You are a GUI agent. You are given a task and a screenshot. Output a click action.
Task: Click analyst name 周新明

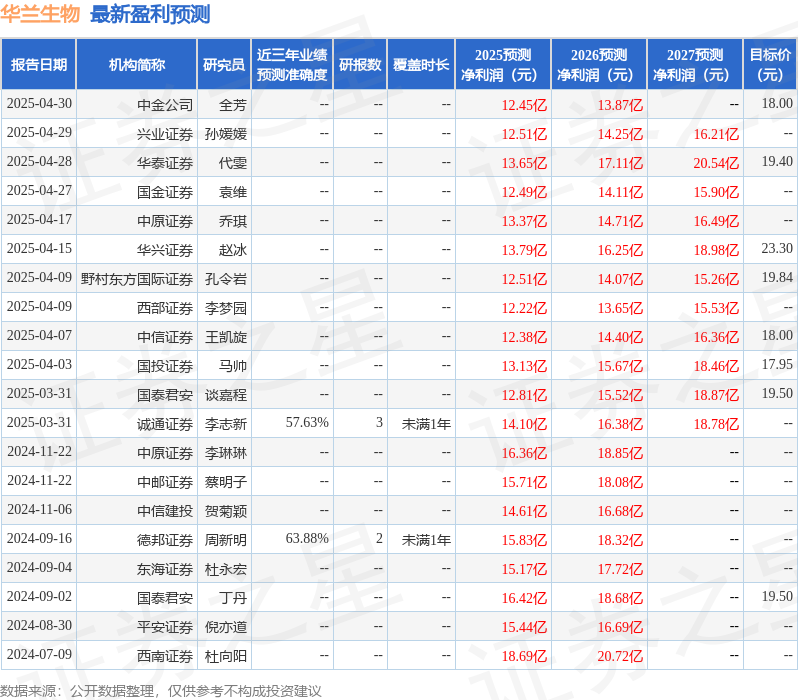(x=225, y=540)
